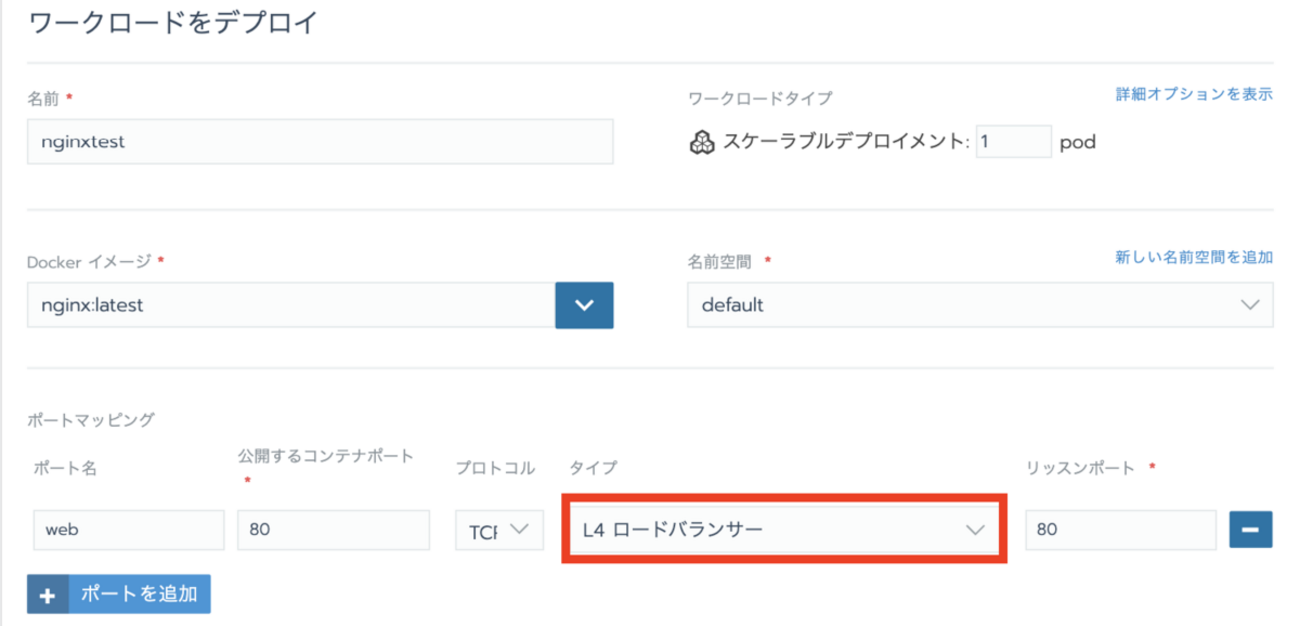Image resolution: width=1300 pixels, height=626 pixels.
Task: Click the plus icon on add-port button
Action: click(x=48, y=594)
